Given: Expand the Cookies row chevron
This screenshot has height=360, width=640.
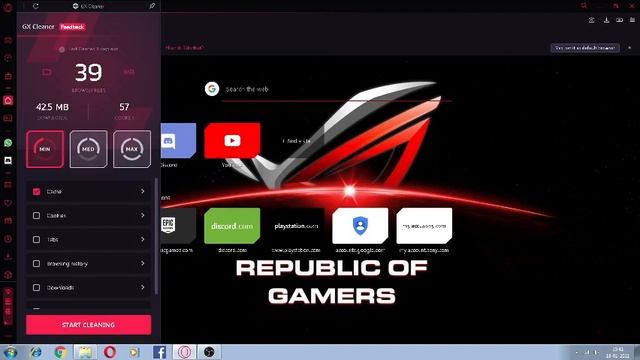Looking at the screenshot, I should 142,215.
